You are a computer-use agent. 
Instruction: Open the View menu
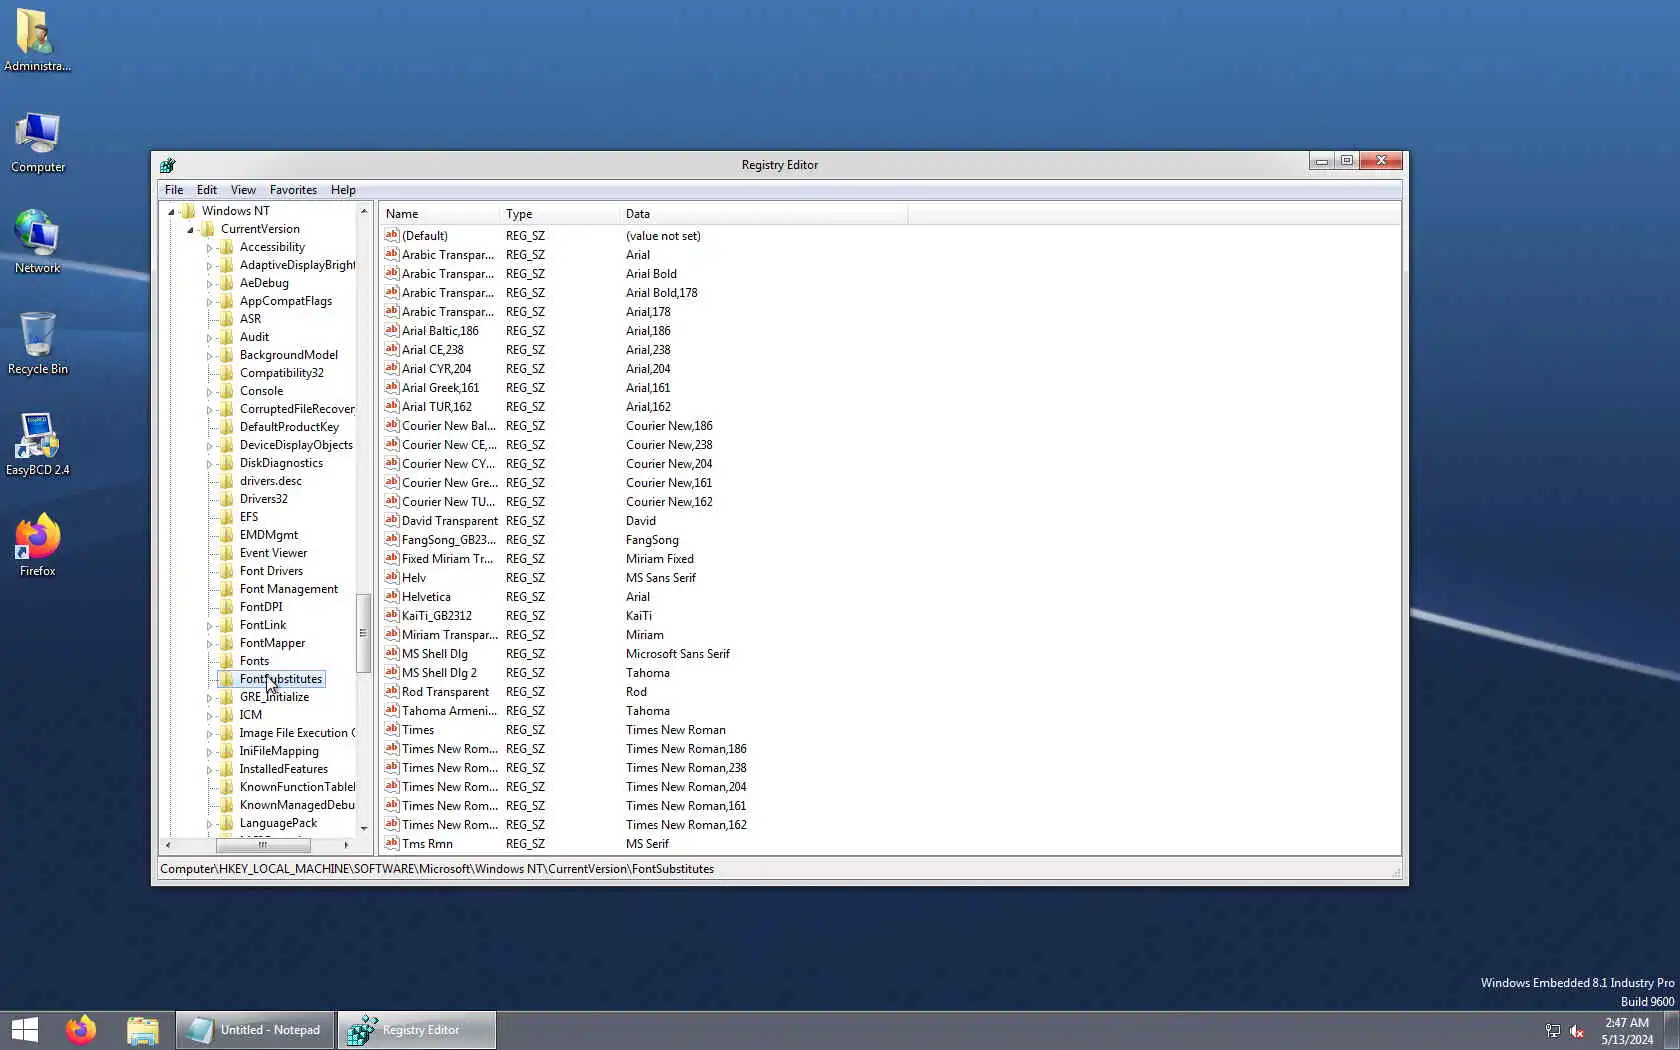tap(243, 190)
